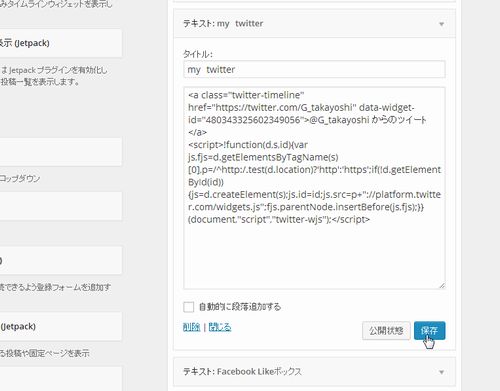Open the 公開状態 button
This screenshot has width=500, height=391.
(x=386, y=331)
